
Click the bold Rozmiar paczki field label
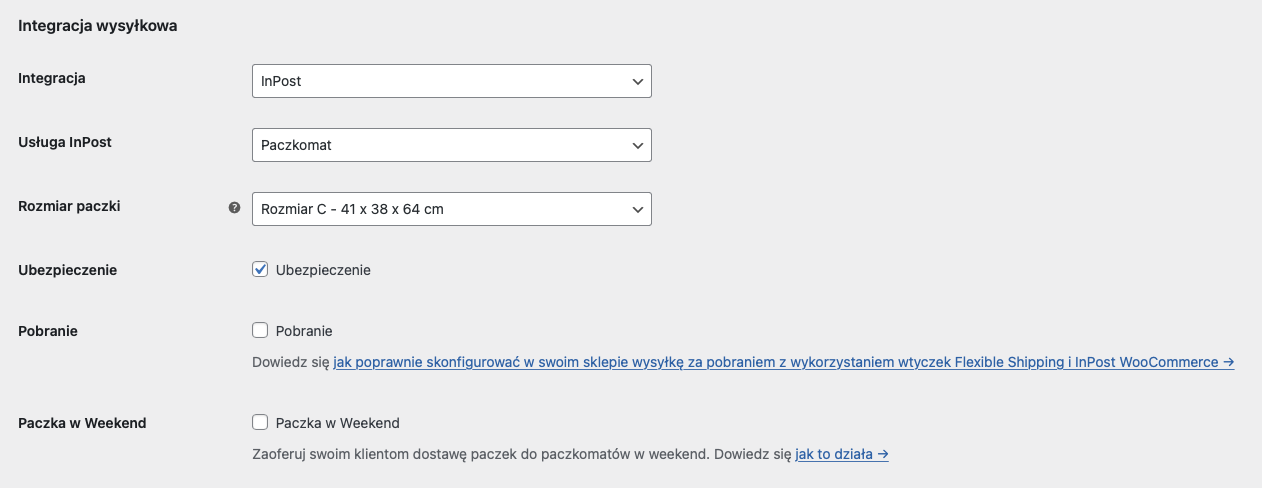pyautogui.click(x=69, y=206)
